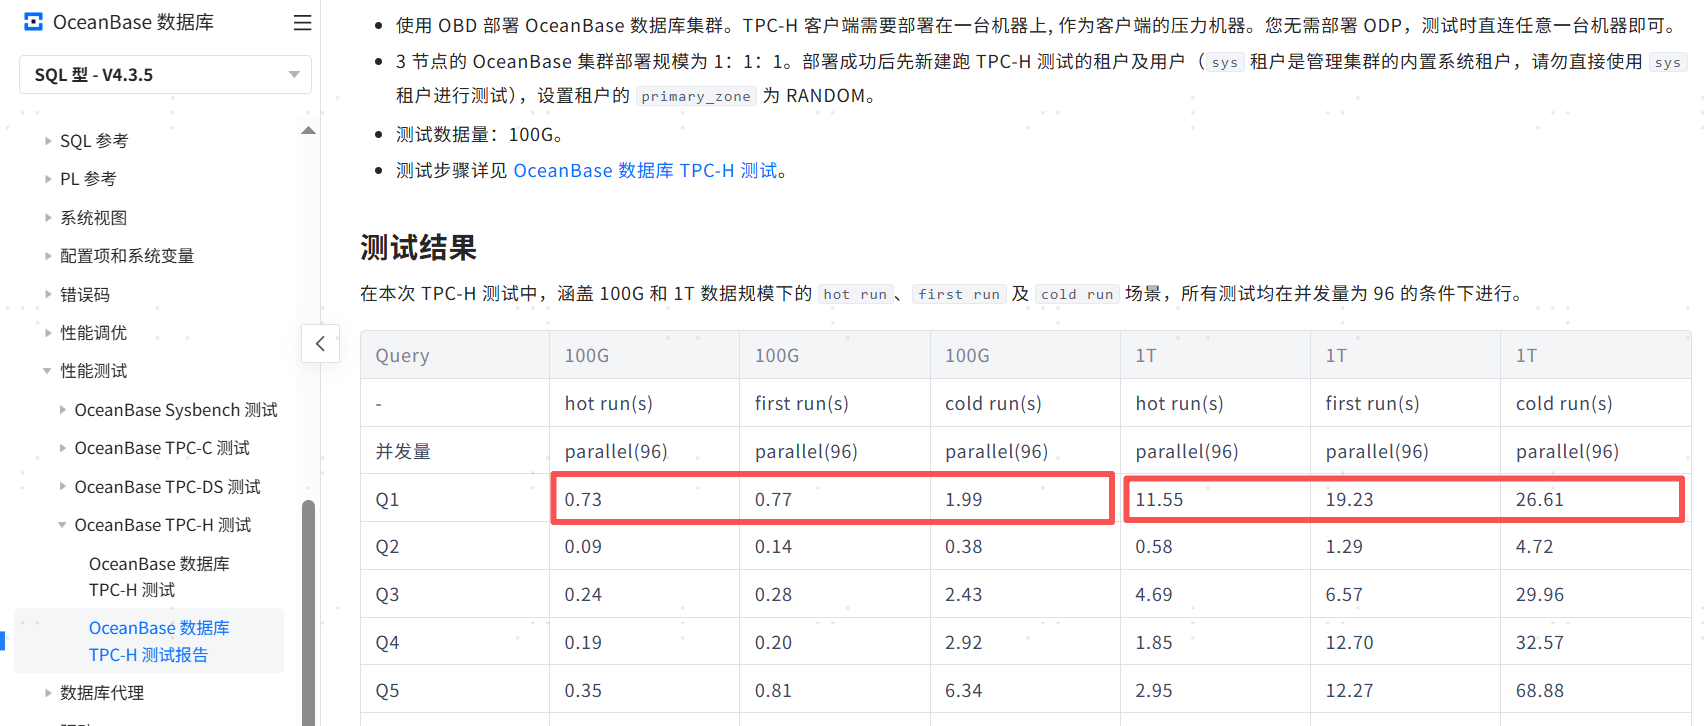The height and width of the screenshot is (726, 1704).
Task: Follow the OceanBase 数据库 TPC-H 测试 hyperlink
Action: click(x=645, y=171)
